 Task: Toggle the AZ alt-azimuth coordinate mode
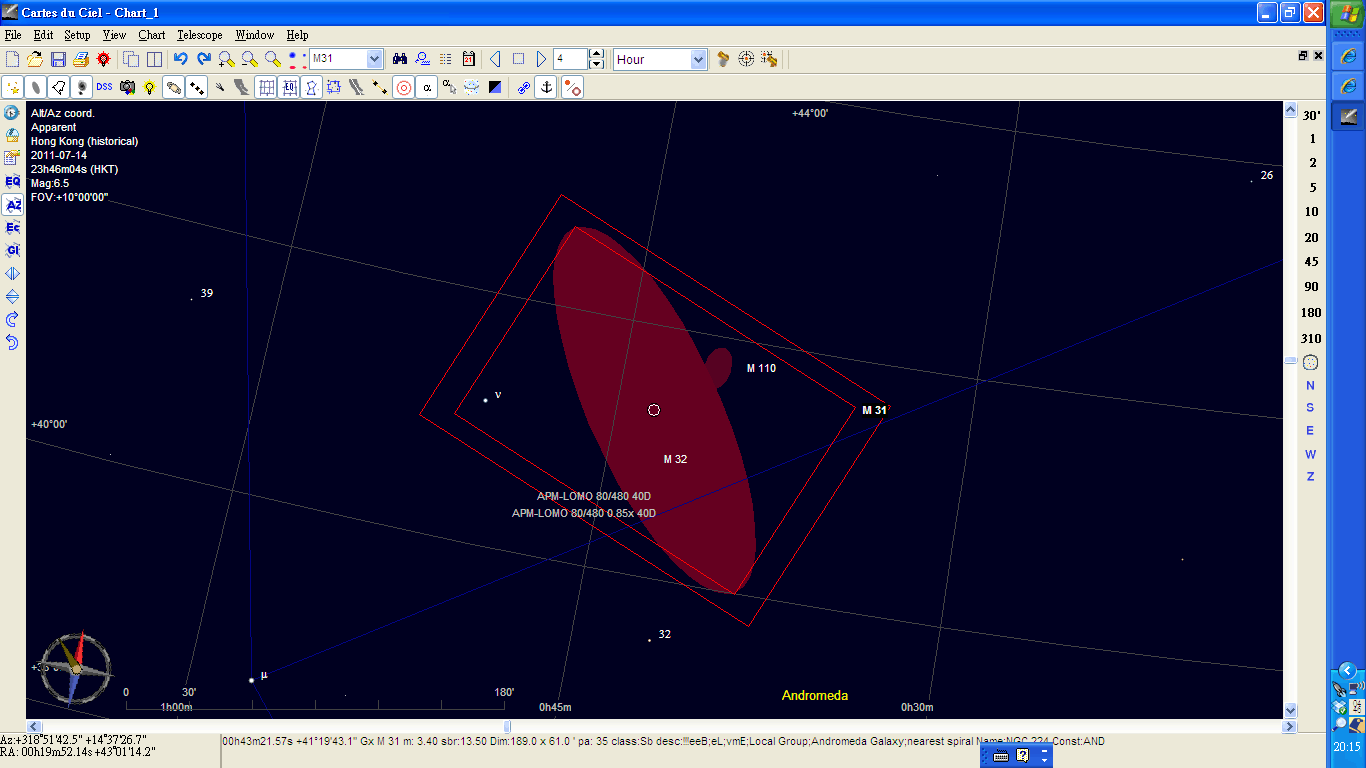click(x=13, y=205)
